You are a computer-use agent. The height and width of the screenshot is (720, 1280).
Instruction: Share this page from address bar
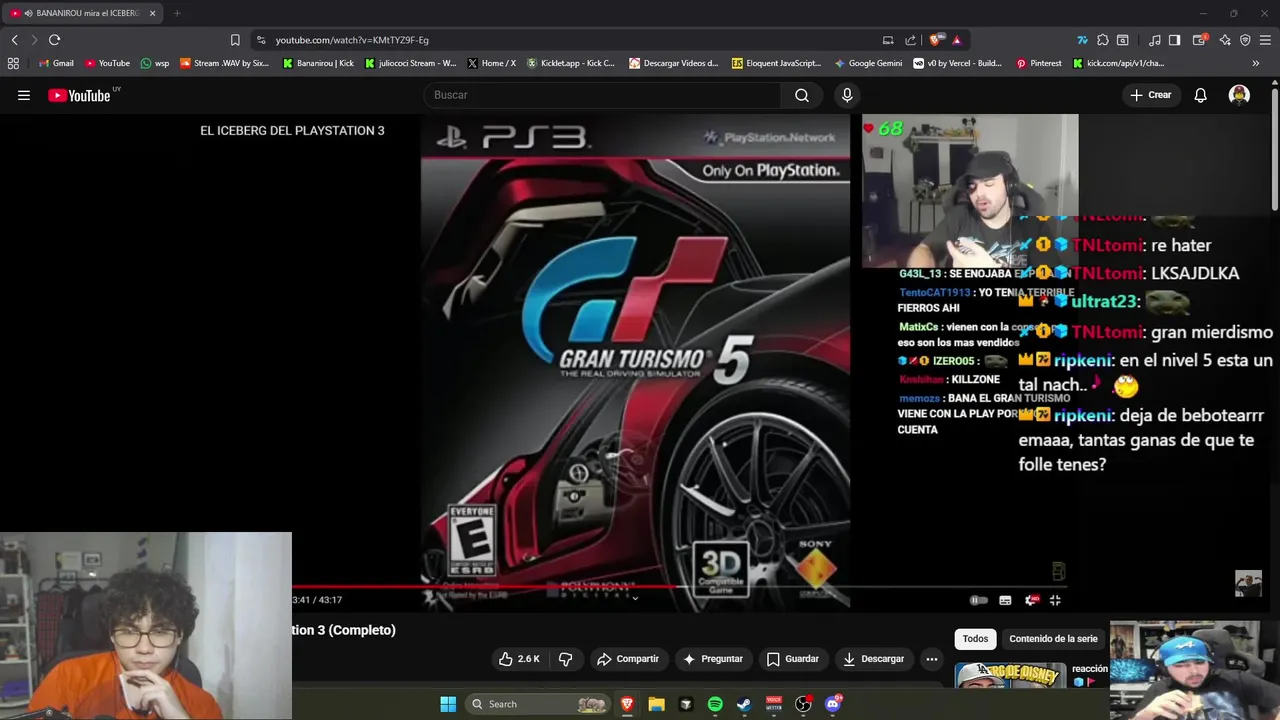(x=910, y=40)
